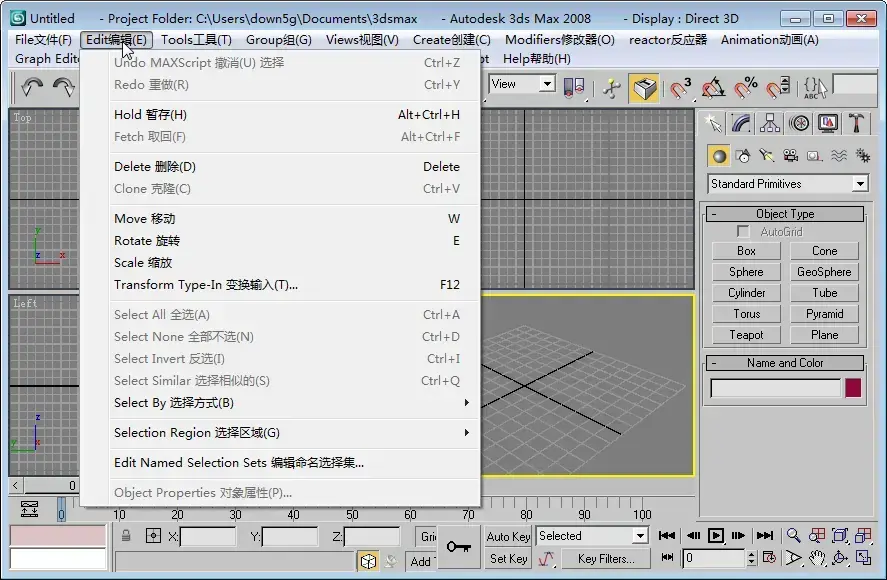Collapse the Name and Color rollout

pyautogui.click(x=785, y=363)
